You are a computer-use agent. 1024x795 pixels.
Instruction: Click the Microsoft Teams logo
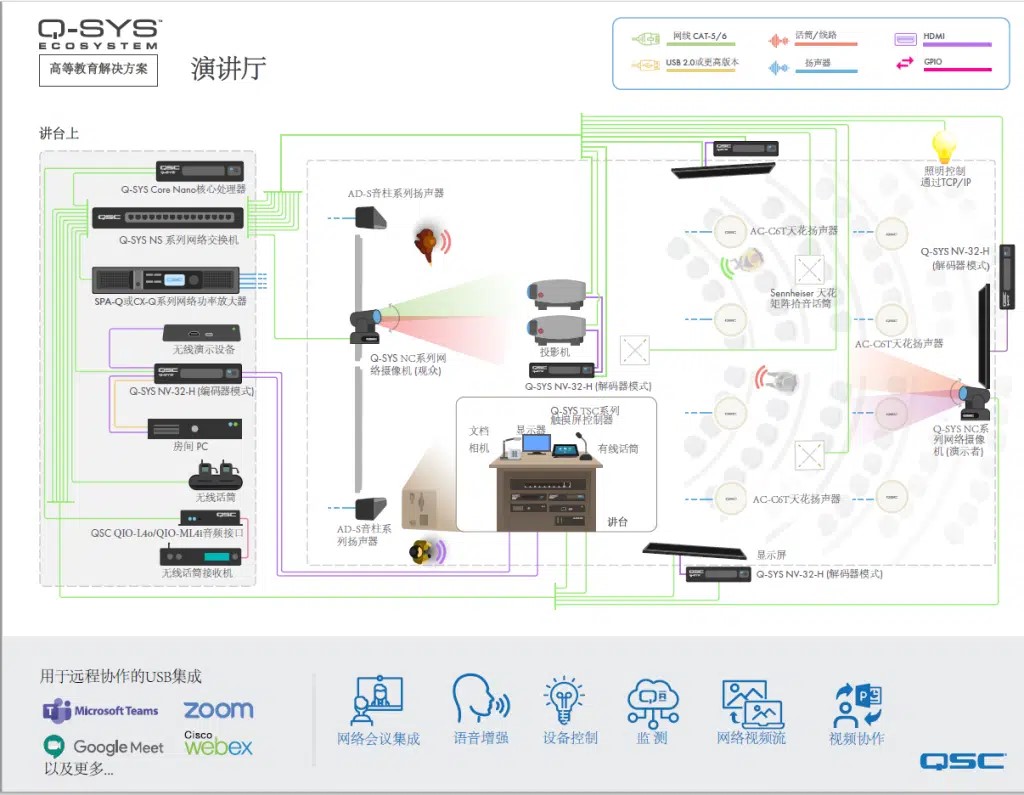[101, 711]
